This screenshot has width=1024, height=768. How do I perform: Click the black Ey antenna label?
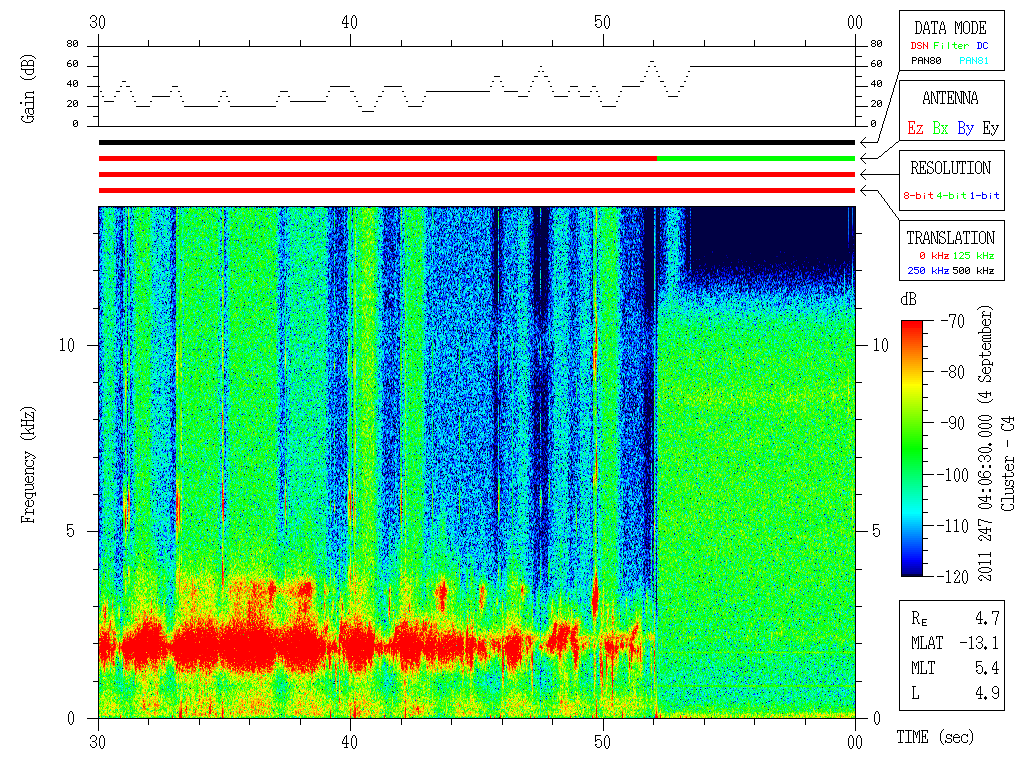991,128
